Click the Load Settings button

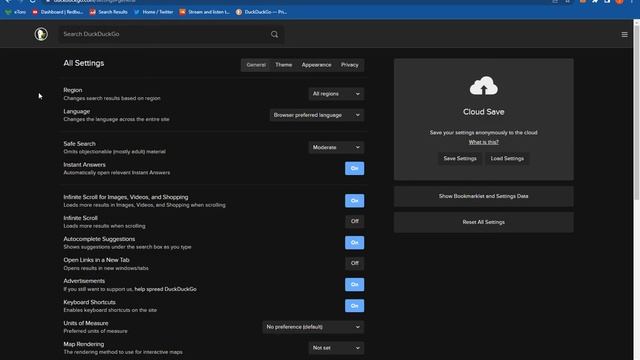pyautogui.click(x=507, y=158)
